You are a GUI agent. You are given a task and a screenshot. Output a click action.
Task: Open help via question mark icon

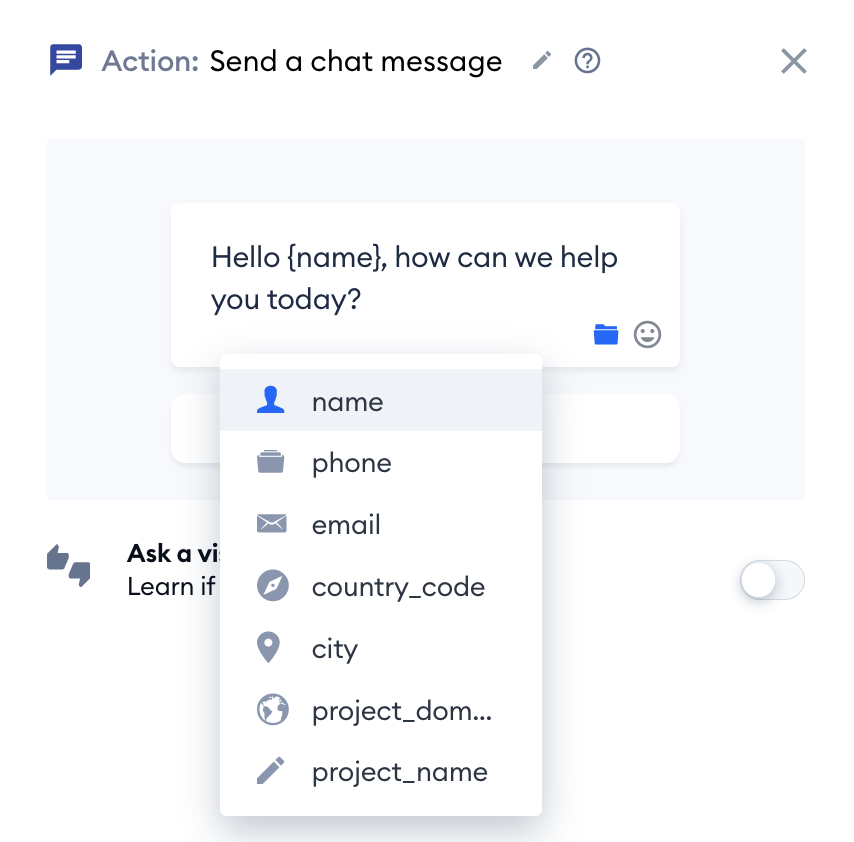(x=587, y=60)
